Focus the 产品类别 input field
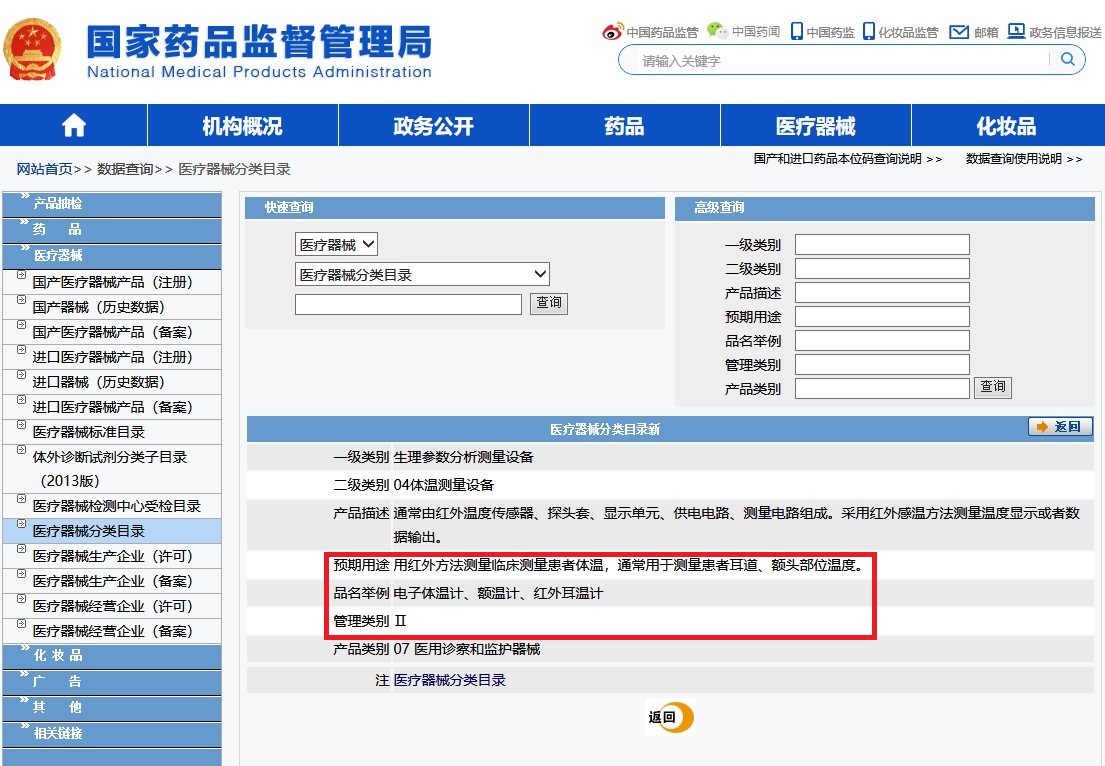 point(882,388)
